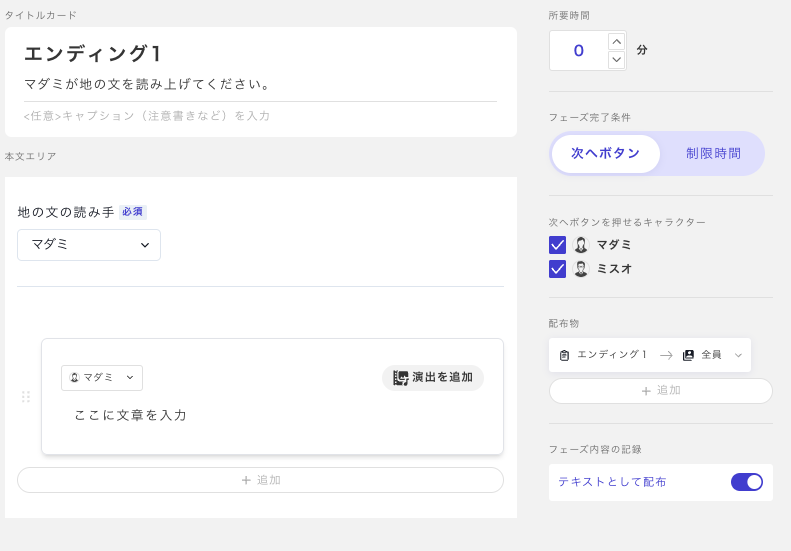
Task: Click the drag handle beside the text block
Action: [x=26, y=397]
